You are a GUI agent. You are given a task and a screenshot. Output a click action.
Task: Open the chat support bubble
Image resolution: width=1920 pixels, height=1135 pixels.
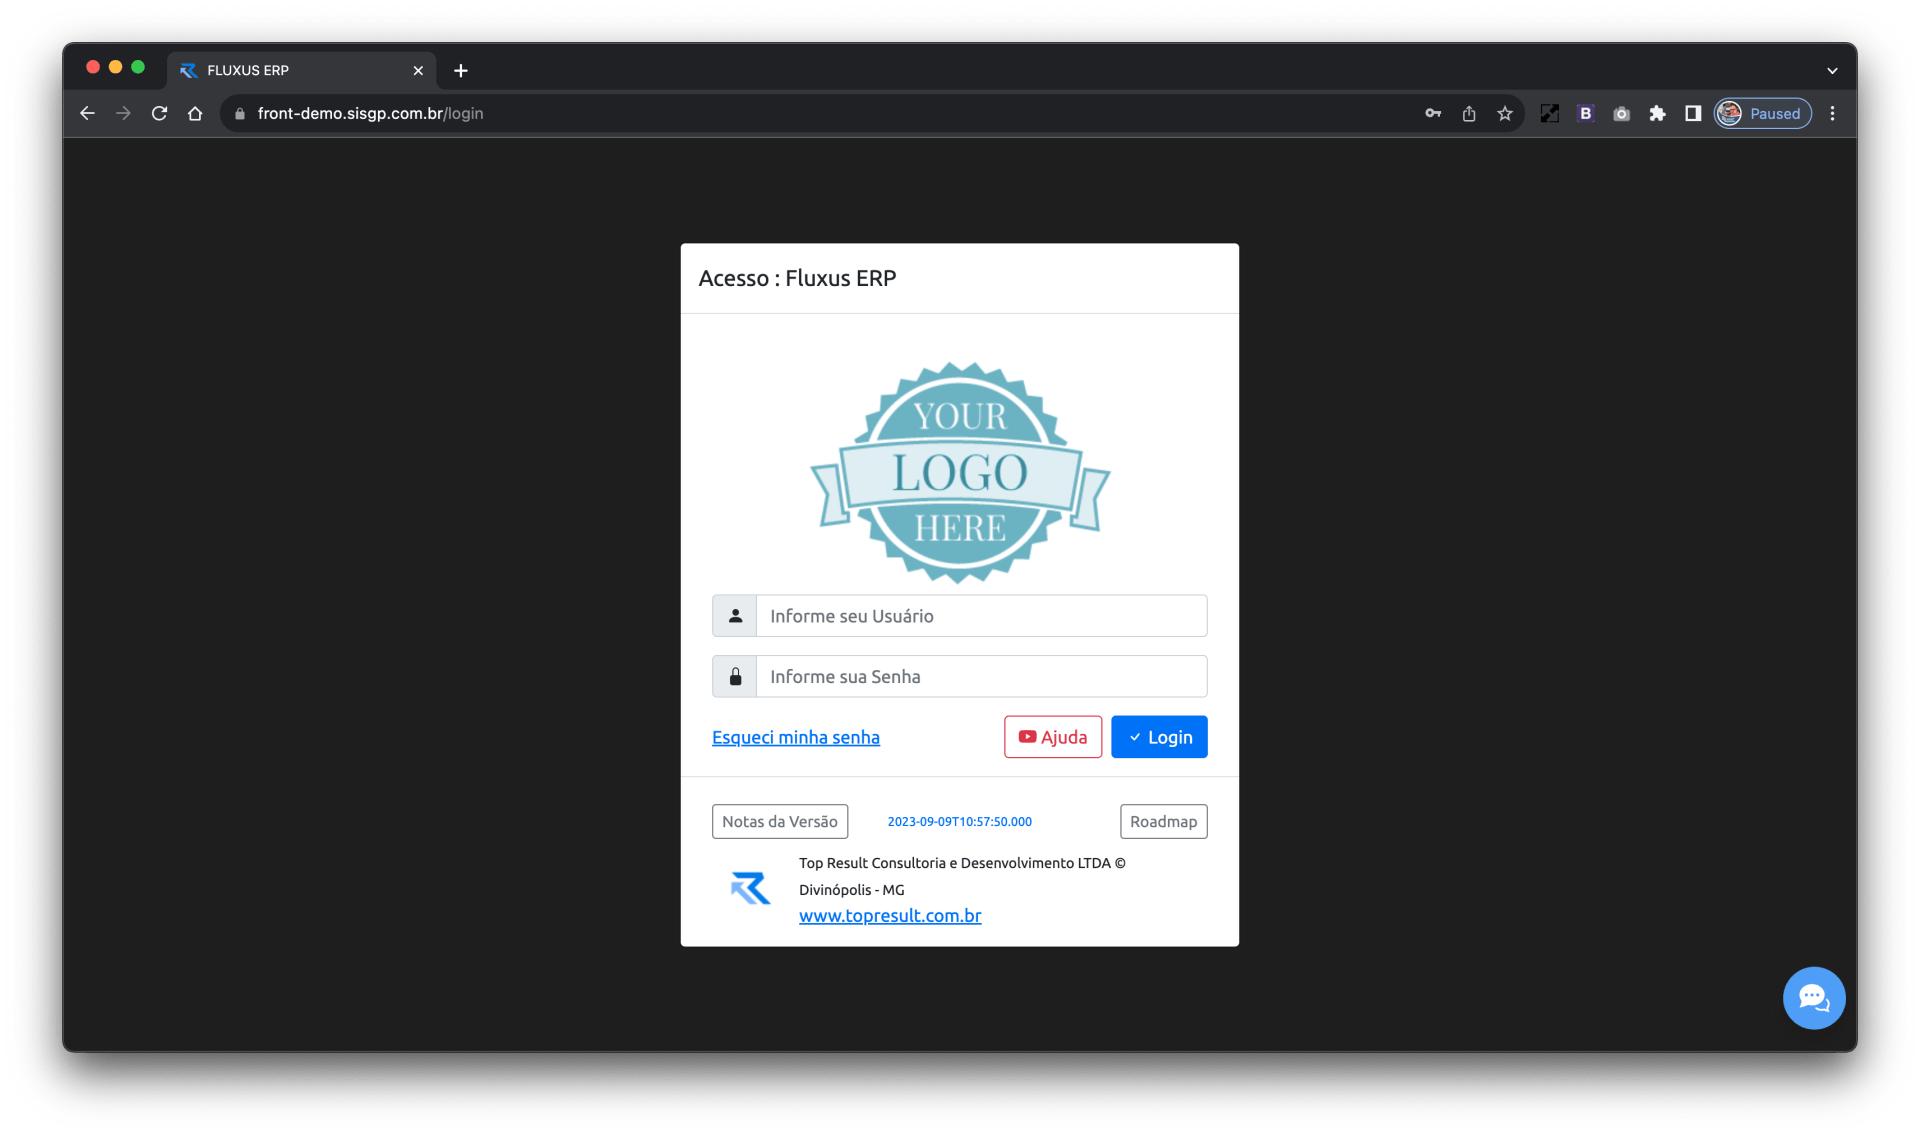tap(1813, 997)
